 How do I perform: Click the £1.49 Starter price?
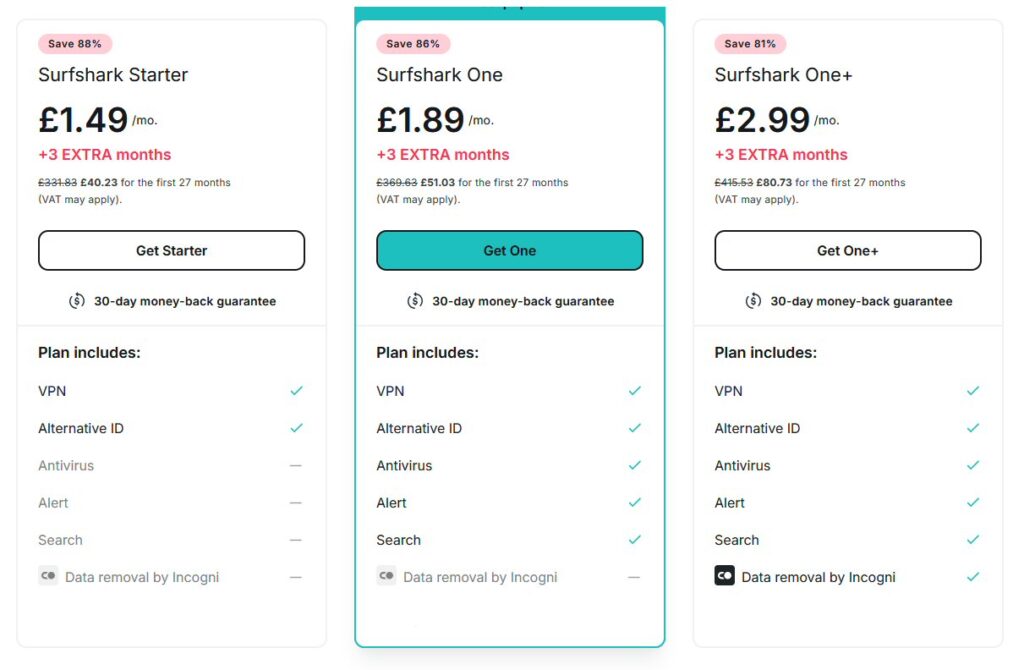(83, 120)
